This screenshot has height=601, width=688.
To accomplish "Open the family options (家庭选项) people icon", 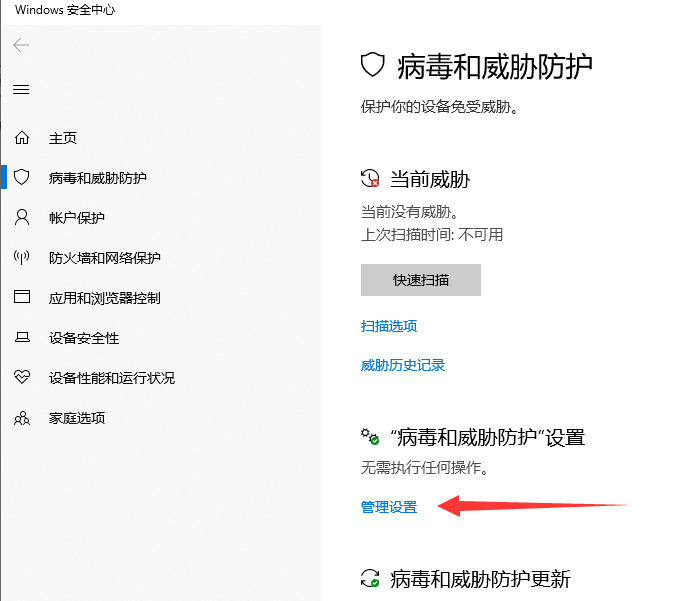I will [22, 418].
